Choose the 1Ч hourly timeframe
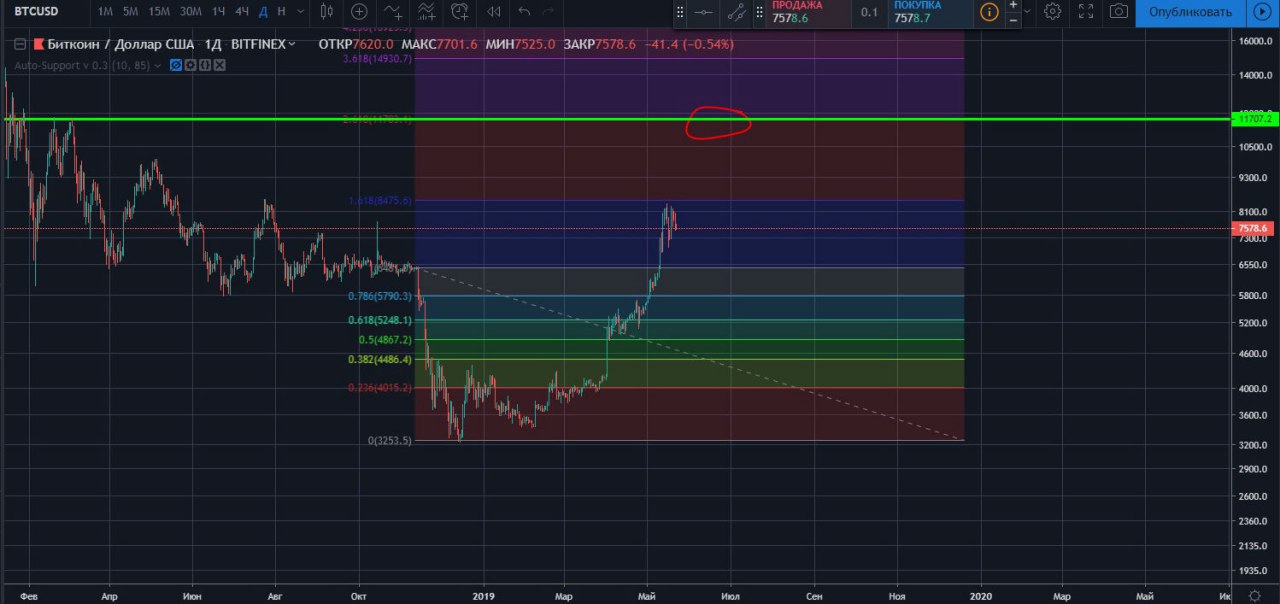1280x604 pixels. coord(218,11)
